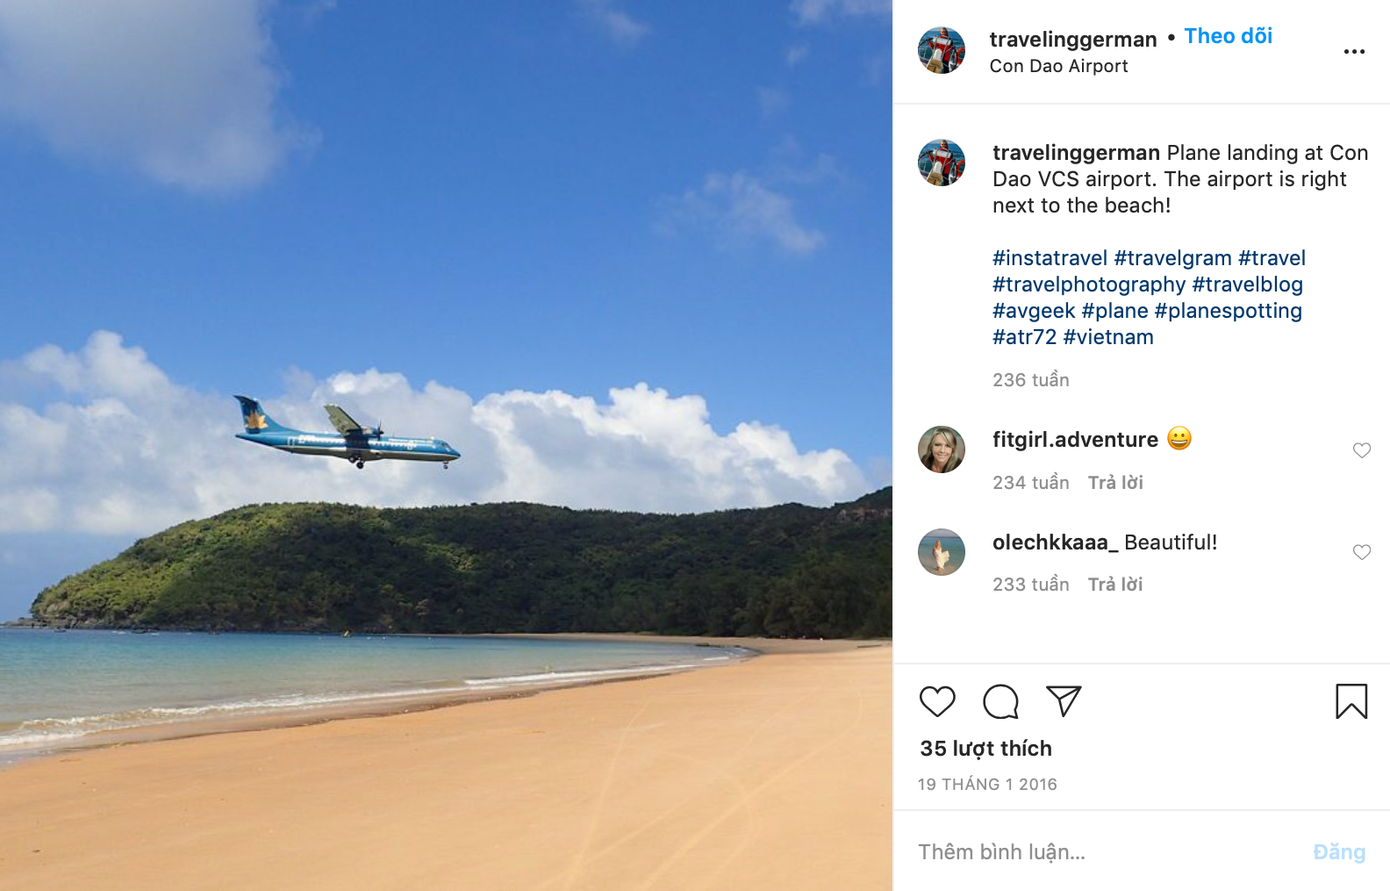Like olechkkaaa_'s comment
Viewport: 1390px width, 891px height.
(x=1361, y=553)
